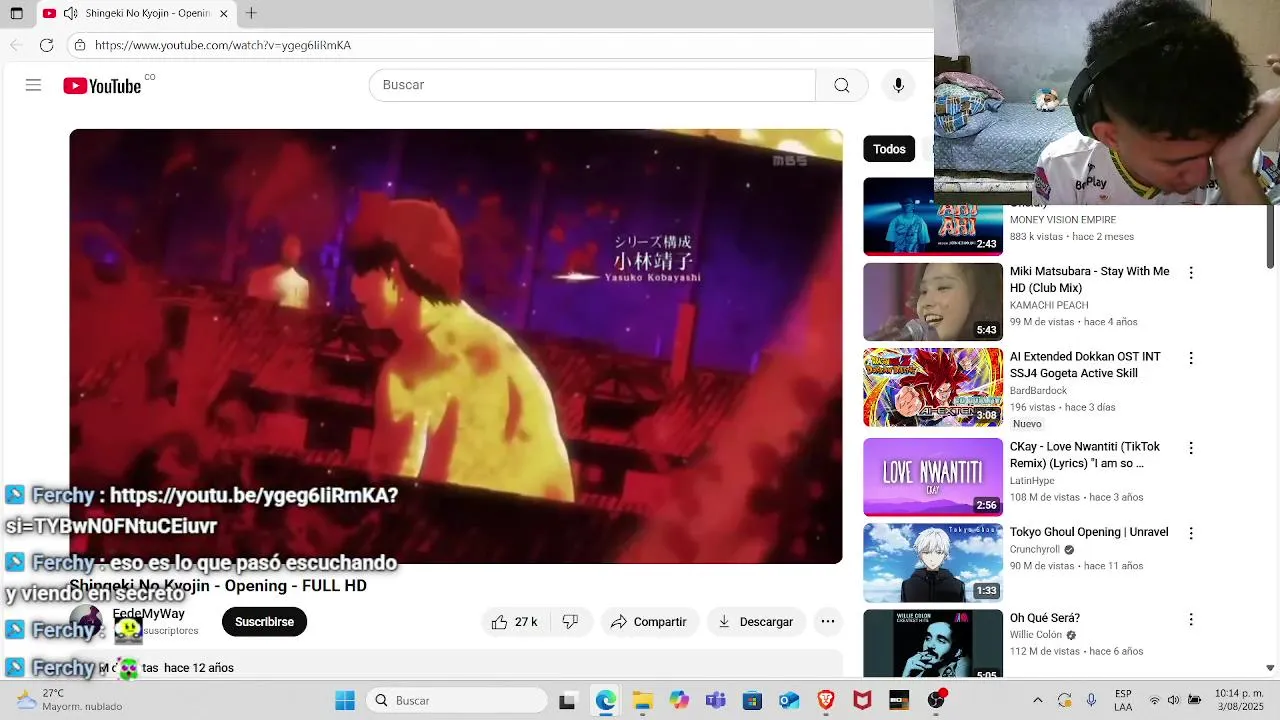
Task: Launch Copilot from the taskbar
Action: tap(679, 701)
